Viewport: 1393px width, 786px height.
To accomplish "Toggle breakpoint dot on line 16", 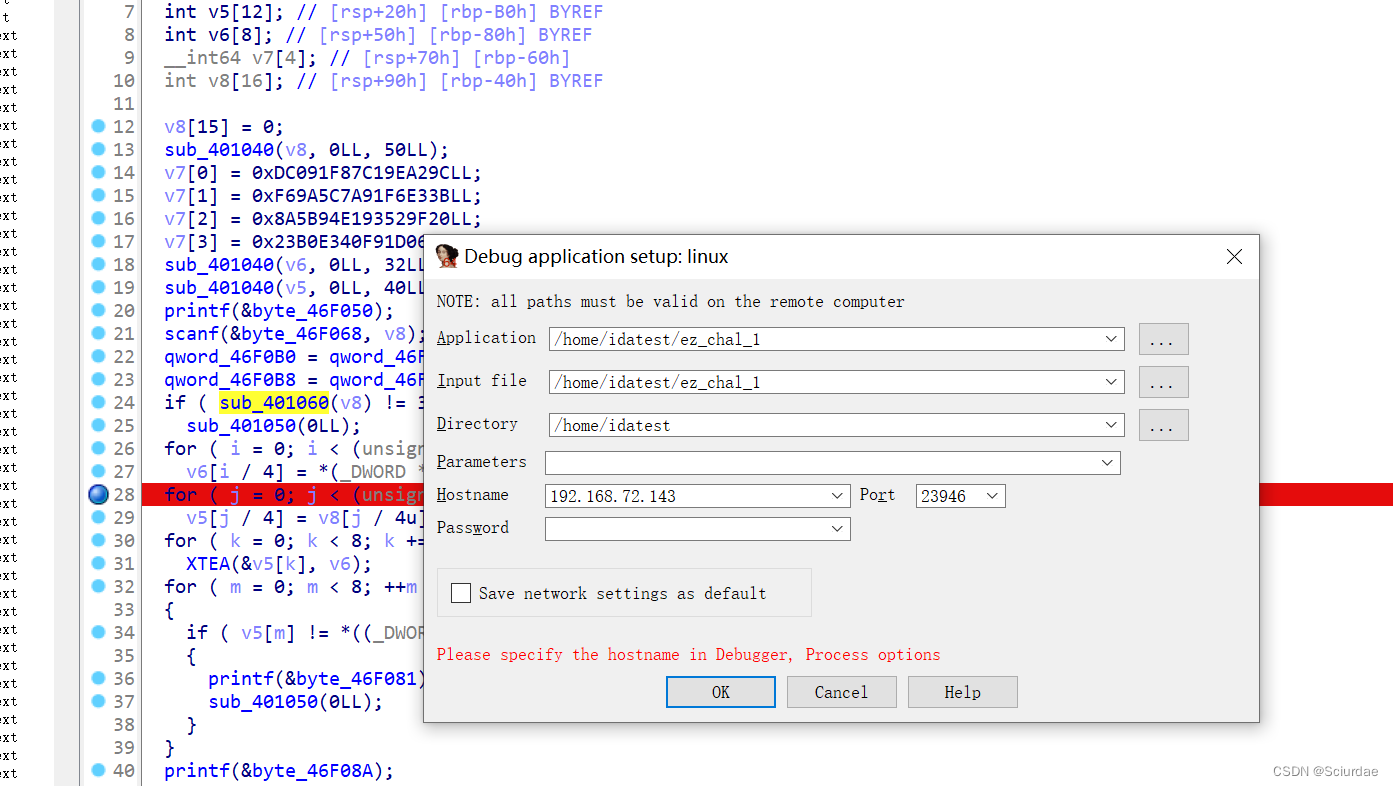I will click(98, 218).
